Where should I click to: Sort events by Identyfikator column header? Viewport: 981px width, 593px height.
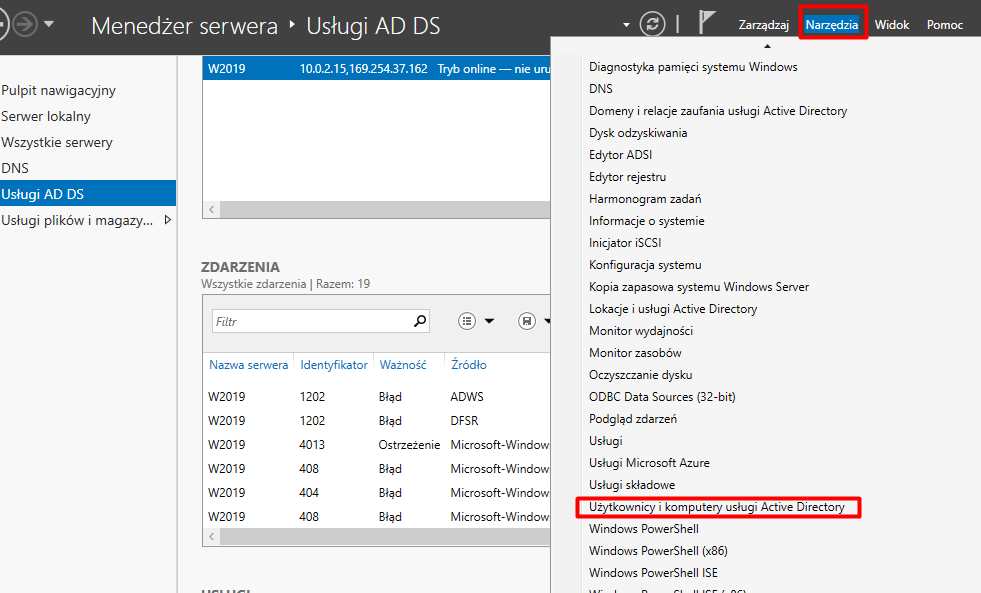click(333, 365)
